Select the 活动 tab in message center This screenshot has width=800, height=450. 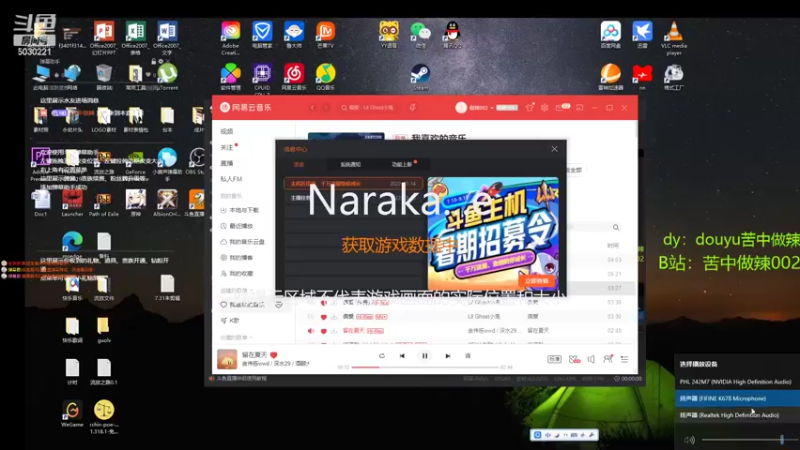(299, 164)
